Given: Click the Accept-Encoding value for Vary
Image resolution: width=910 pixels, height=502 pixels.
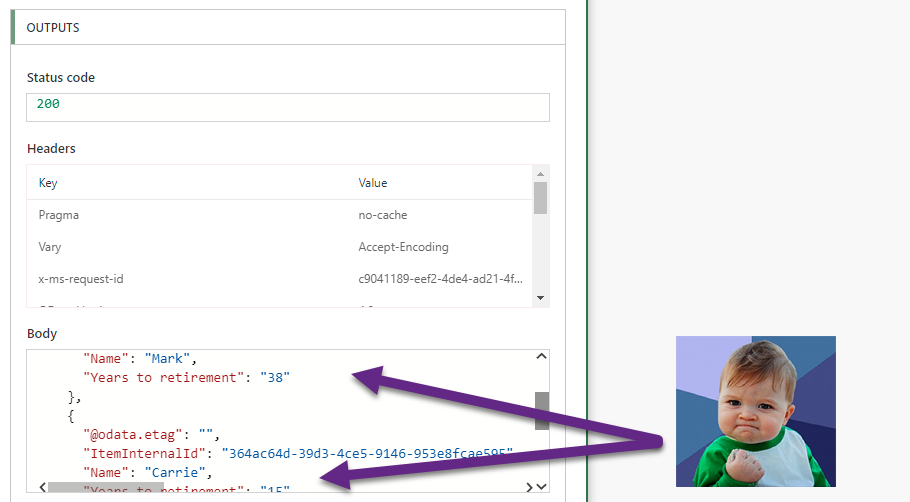Looking at the screenshot, I should tap(403, 247).
